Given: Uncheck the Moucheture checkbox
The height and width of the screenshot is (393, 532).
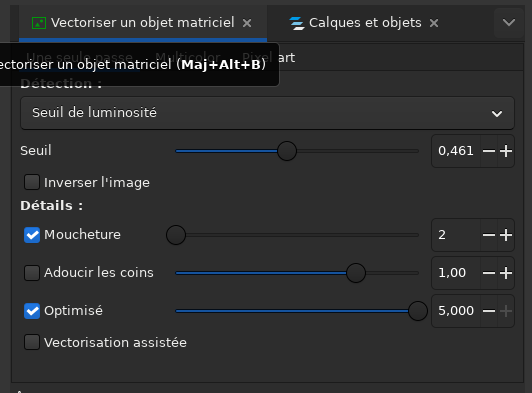Looking at the screenshot, I should coord(32,235).
